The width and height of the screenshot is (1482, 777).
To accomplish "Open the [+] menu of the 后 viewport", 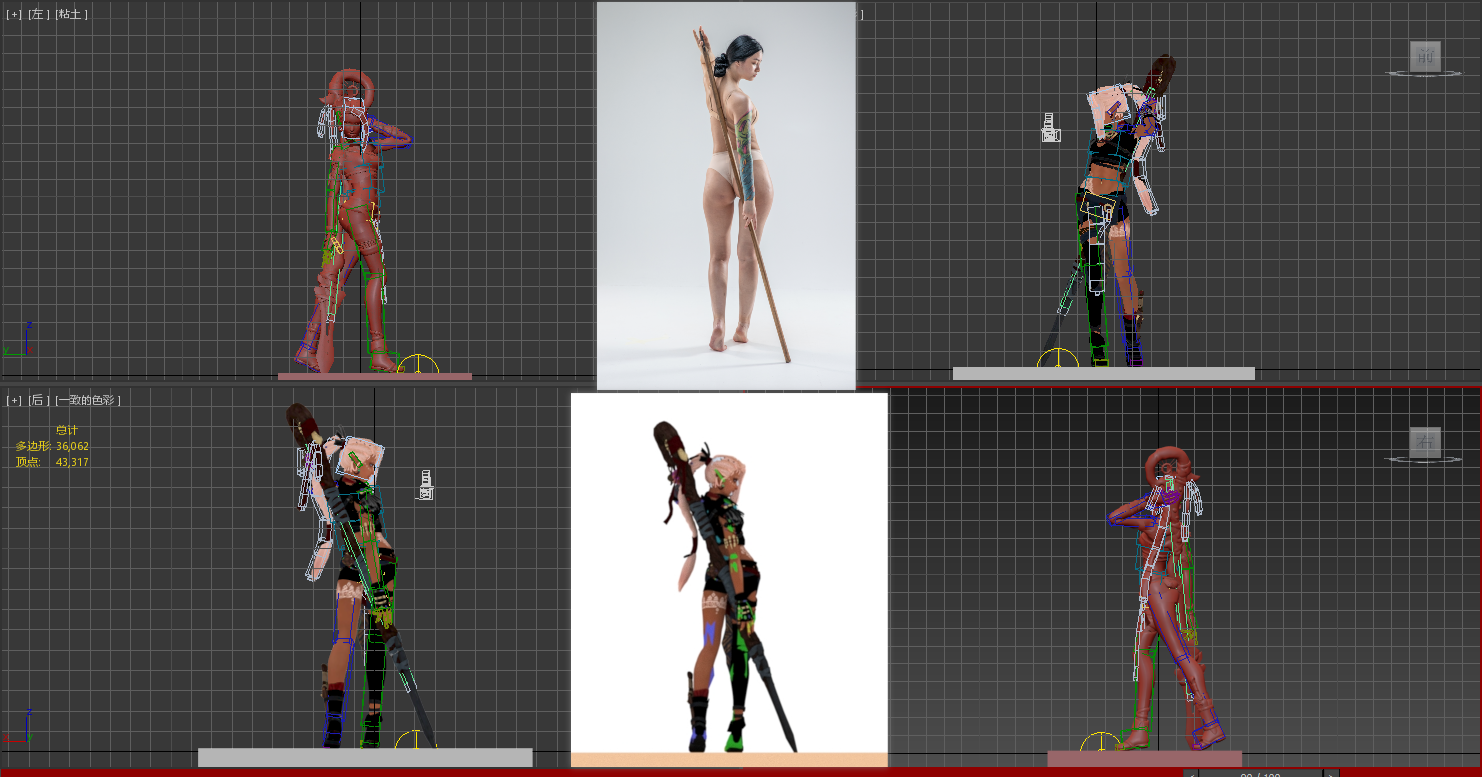I will (13, 400).
